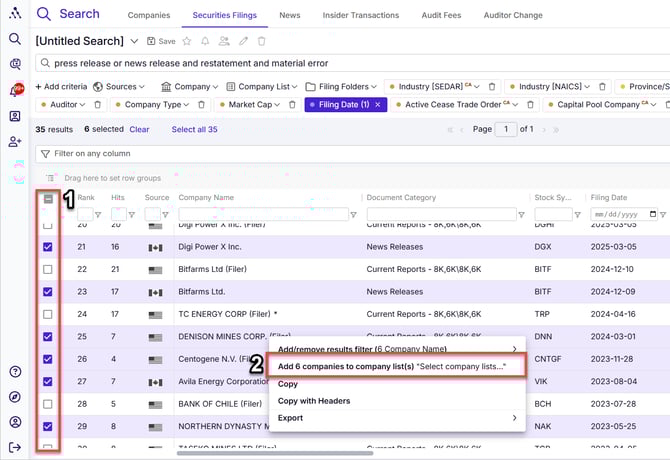This screenshot has width=670, height=460.
Task: Check the TC ENERGY CORP row 24 checkbox
Action: click(48, 314)
